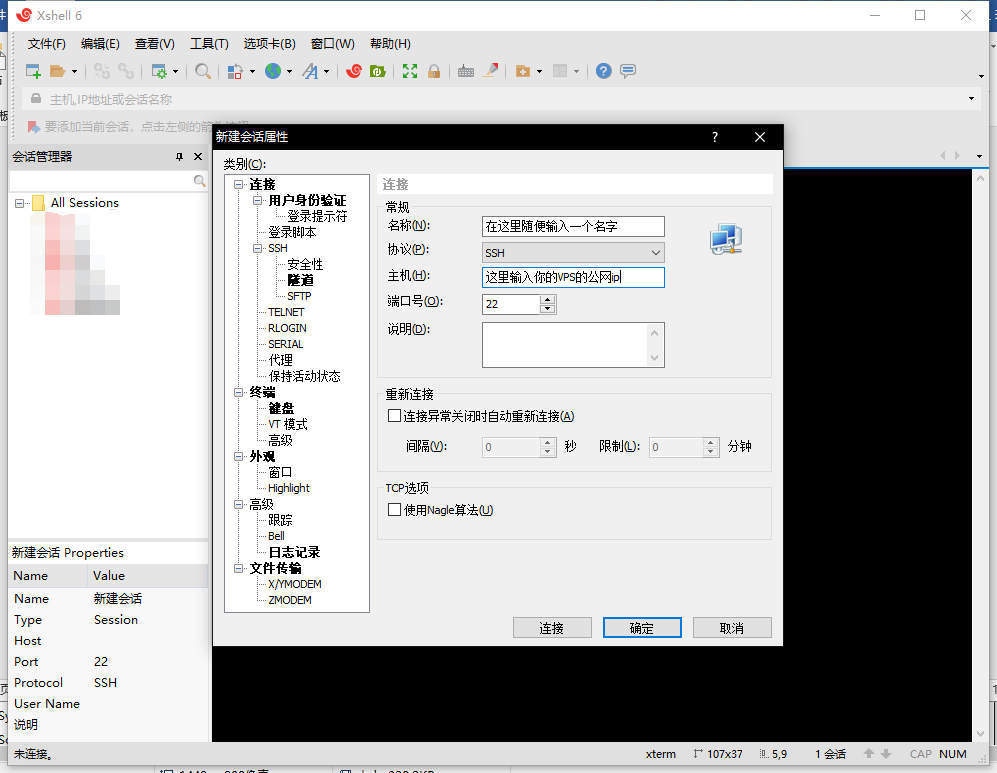The height and width of the screenshot is (773, 997).
Task: Collapse the 终端 category in the tree
Action: pyautogui.click(x=239, y=392)
